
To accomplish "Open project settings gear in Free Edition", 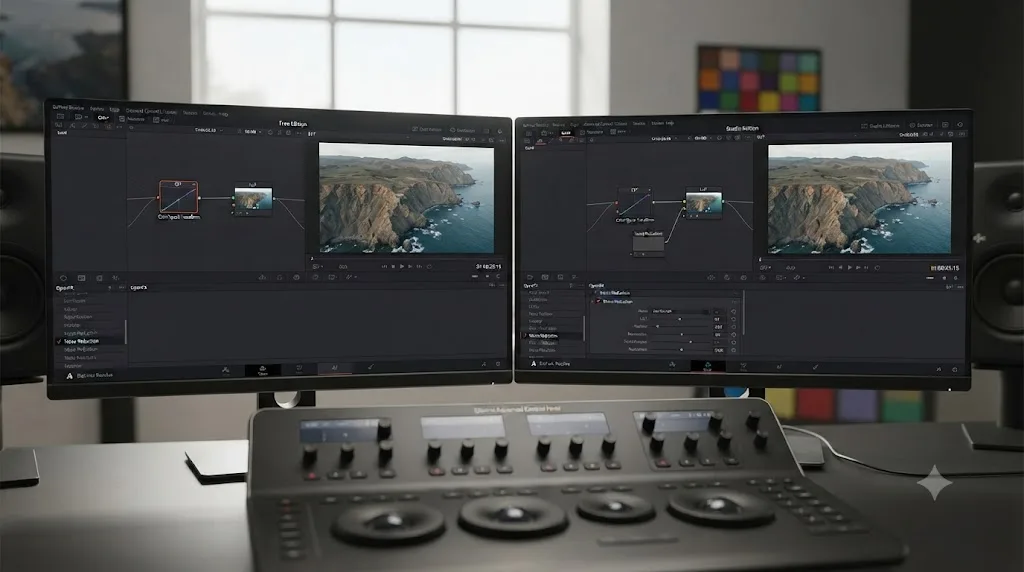I will [498, 364].
